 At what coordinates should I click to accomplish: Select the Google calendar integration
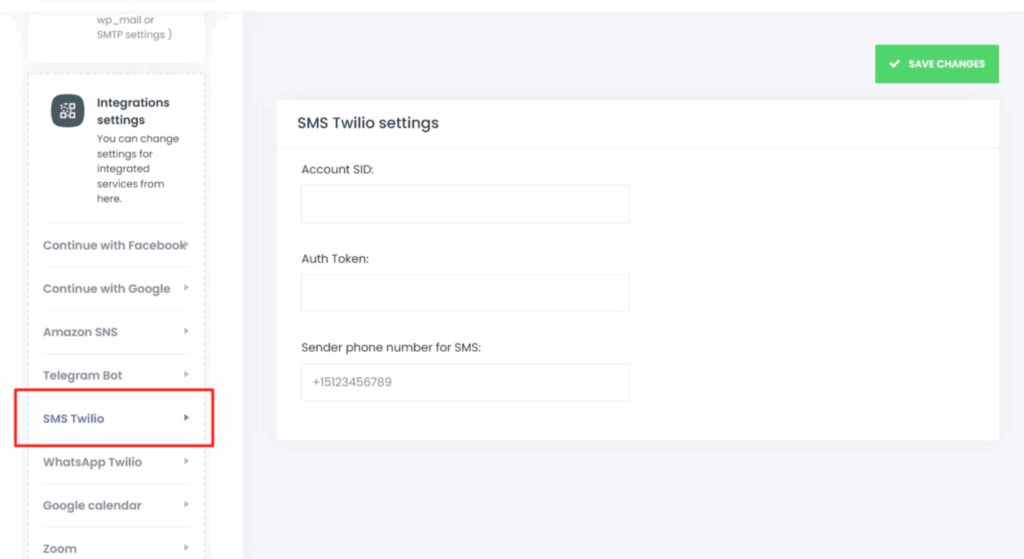click(116, 505)
